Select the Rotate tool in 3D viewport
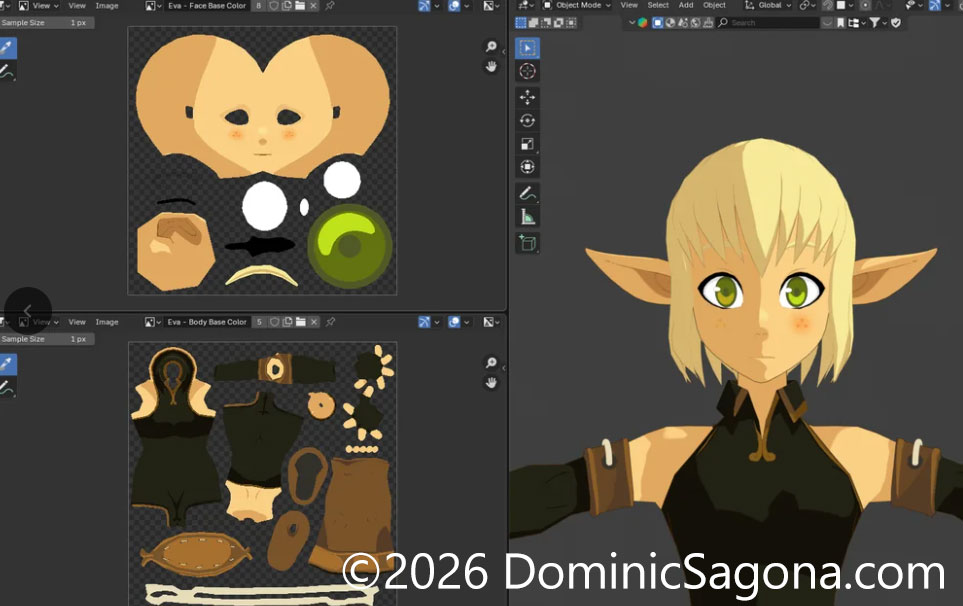 pos(527,120)
